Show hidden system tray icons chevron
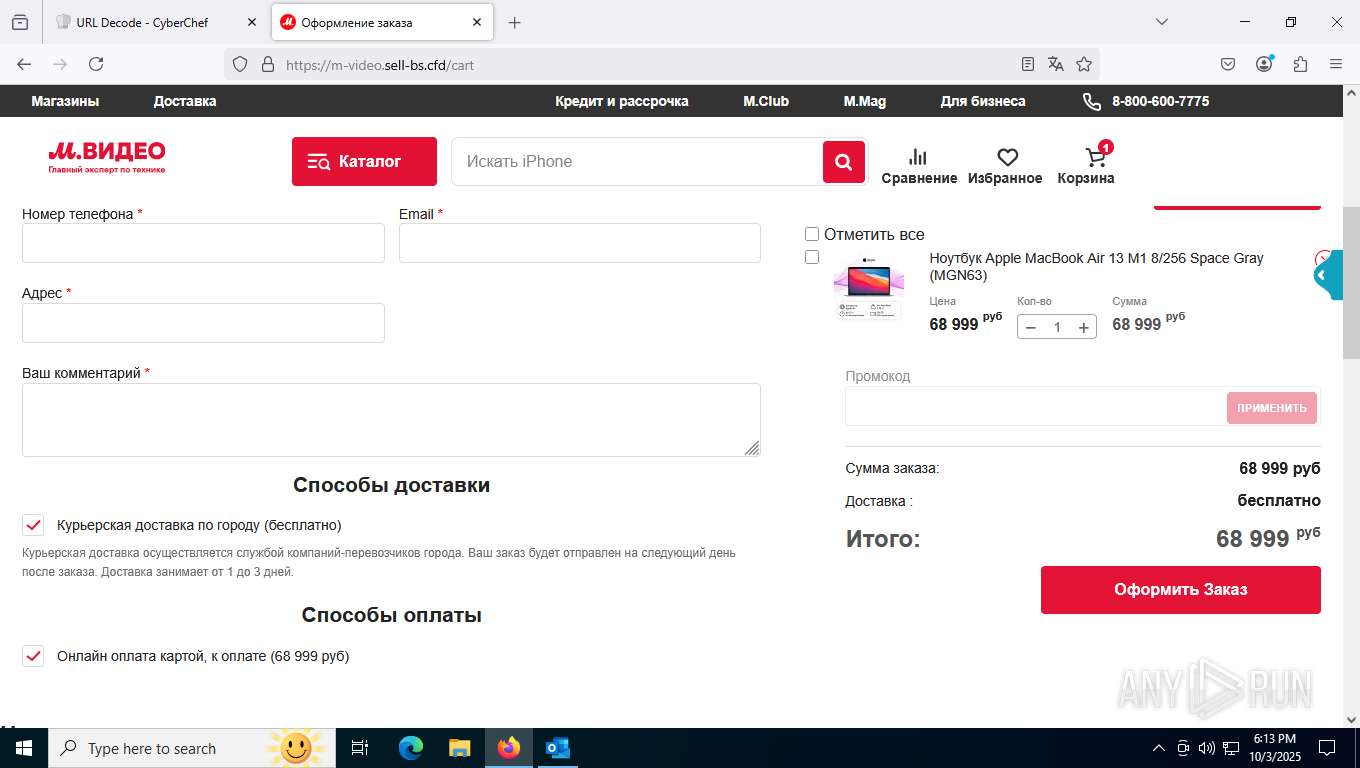The width and height of the screenshot is (1360, 768). (x=1159, y=748)
